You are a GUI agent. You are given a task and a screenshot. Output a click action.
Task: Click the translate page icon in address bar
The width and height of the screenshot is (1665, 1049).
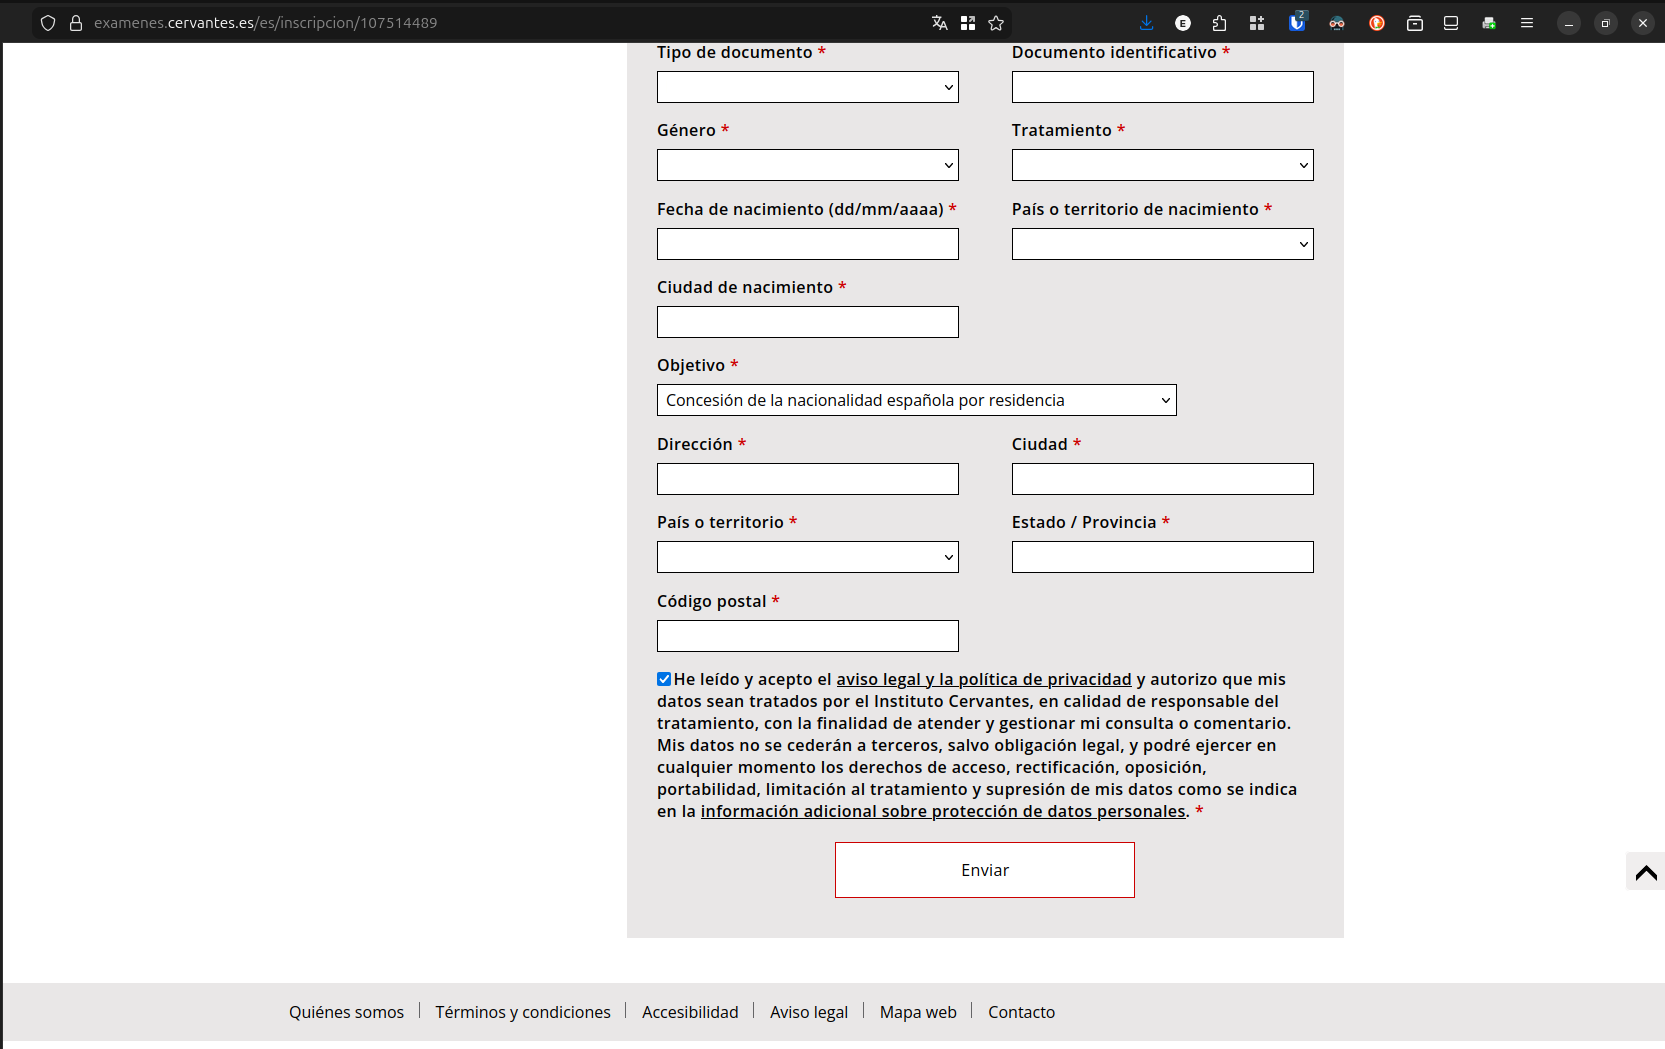[x=939, y=23]
